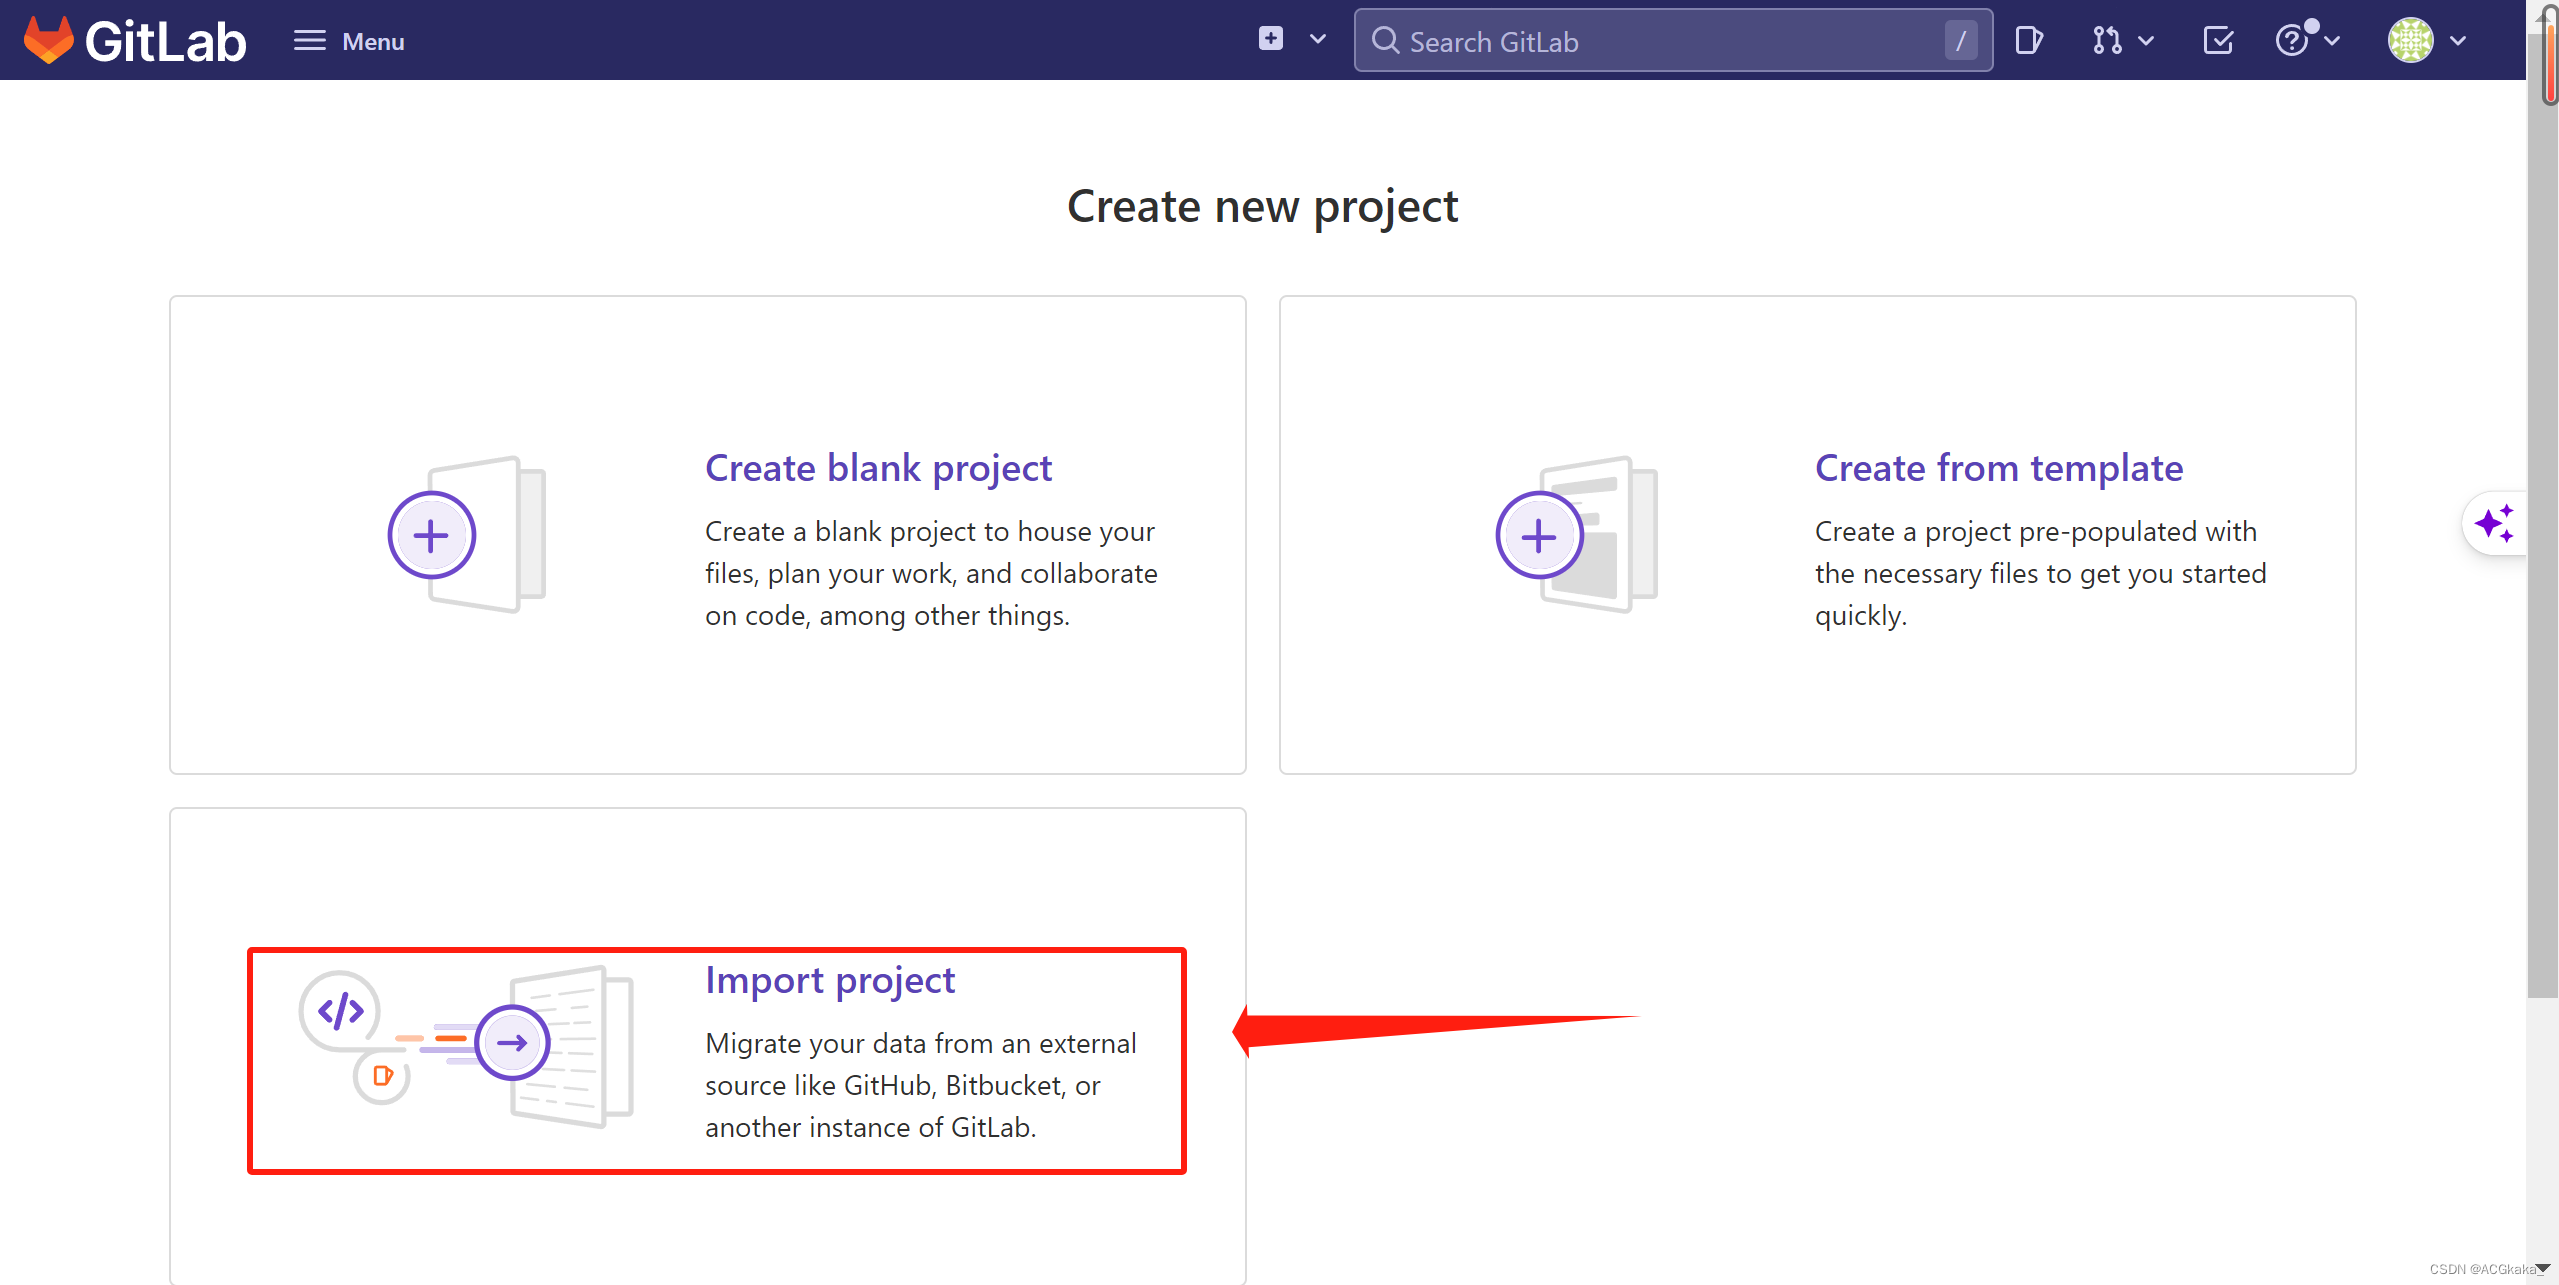Click the sparkle assistant floating button
This screenshot has height=1285, width=2559.
click(2494, 523)
